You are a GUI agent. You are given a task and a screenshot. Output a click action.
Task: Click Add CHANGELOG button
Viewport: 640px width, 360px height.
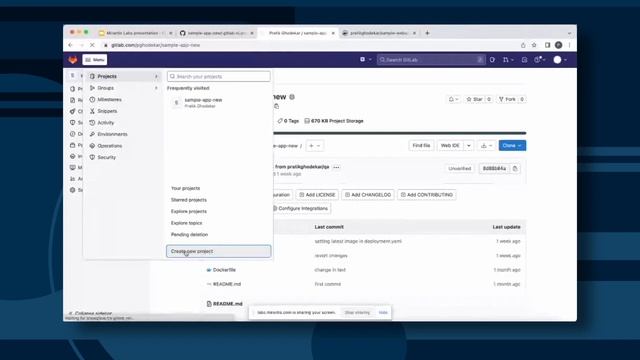tap(368, 195)
